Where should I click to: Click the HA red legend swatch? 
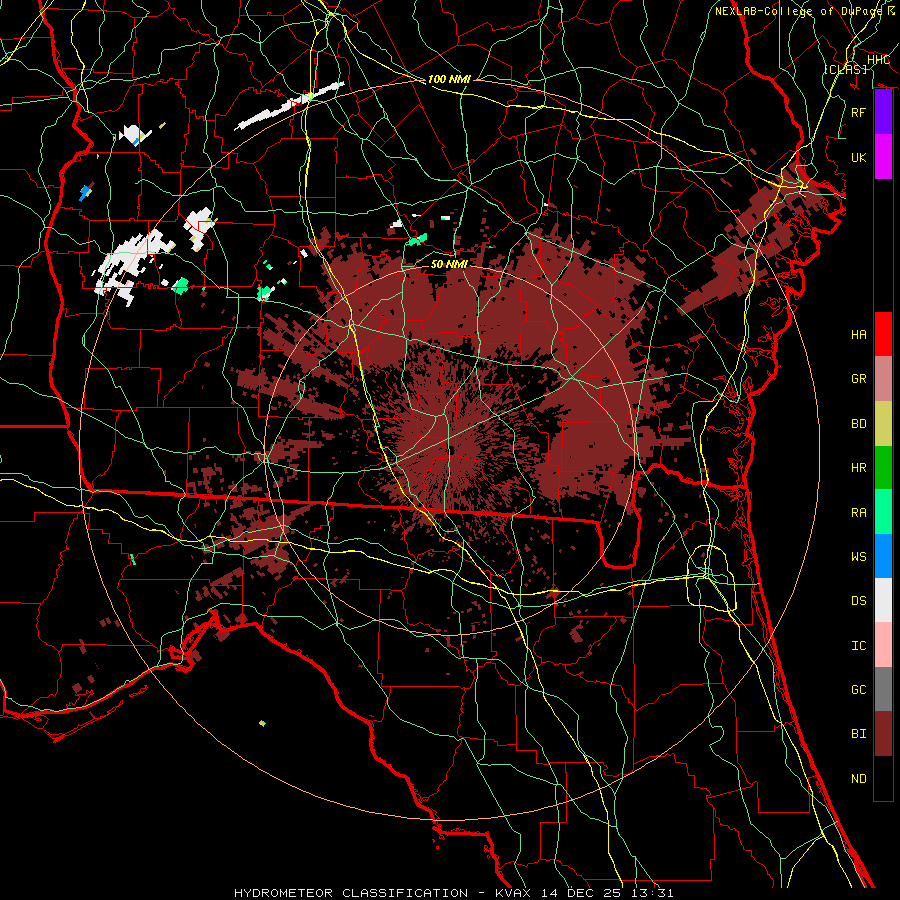tap(883, 334)
